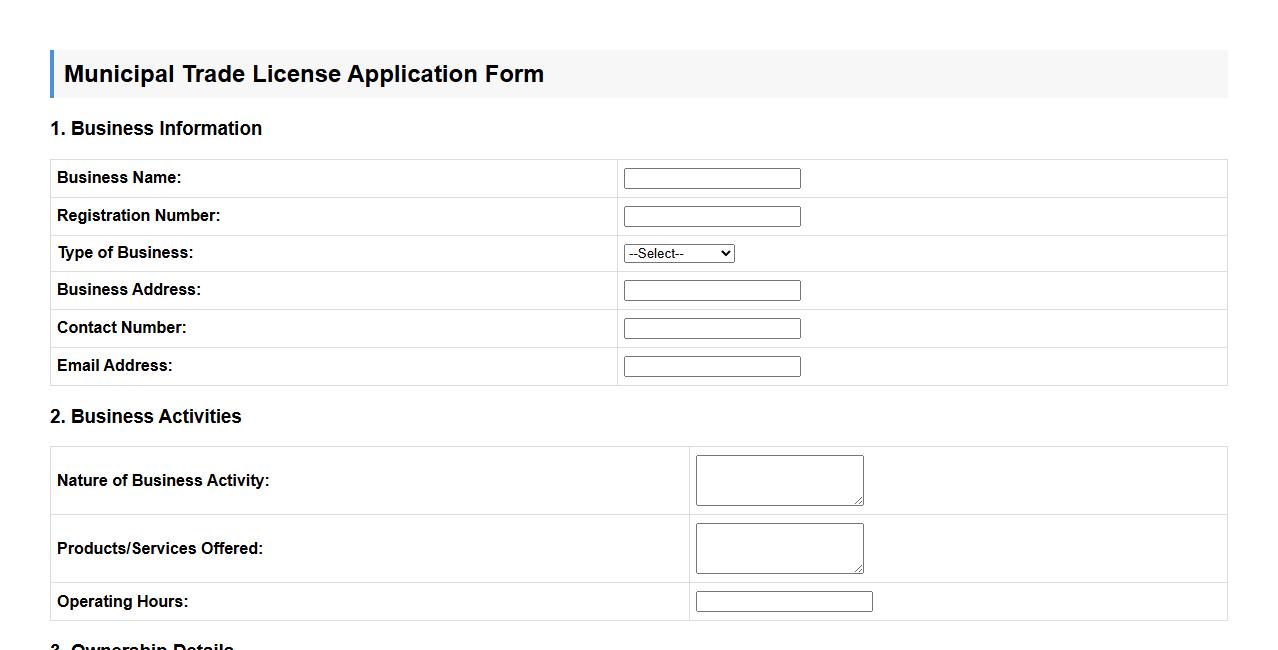Click the Municipal Trade License Application Form heading
Image resolution: width=1278 pixels, height=650 pixels.
304,73
